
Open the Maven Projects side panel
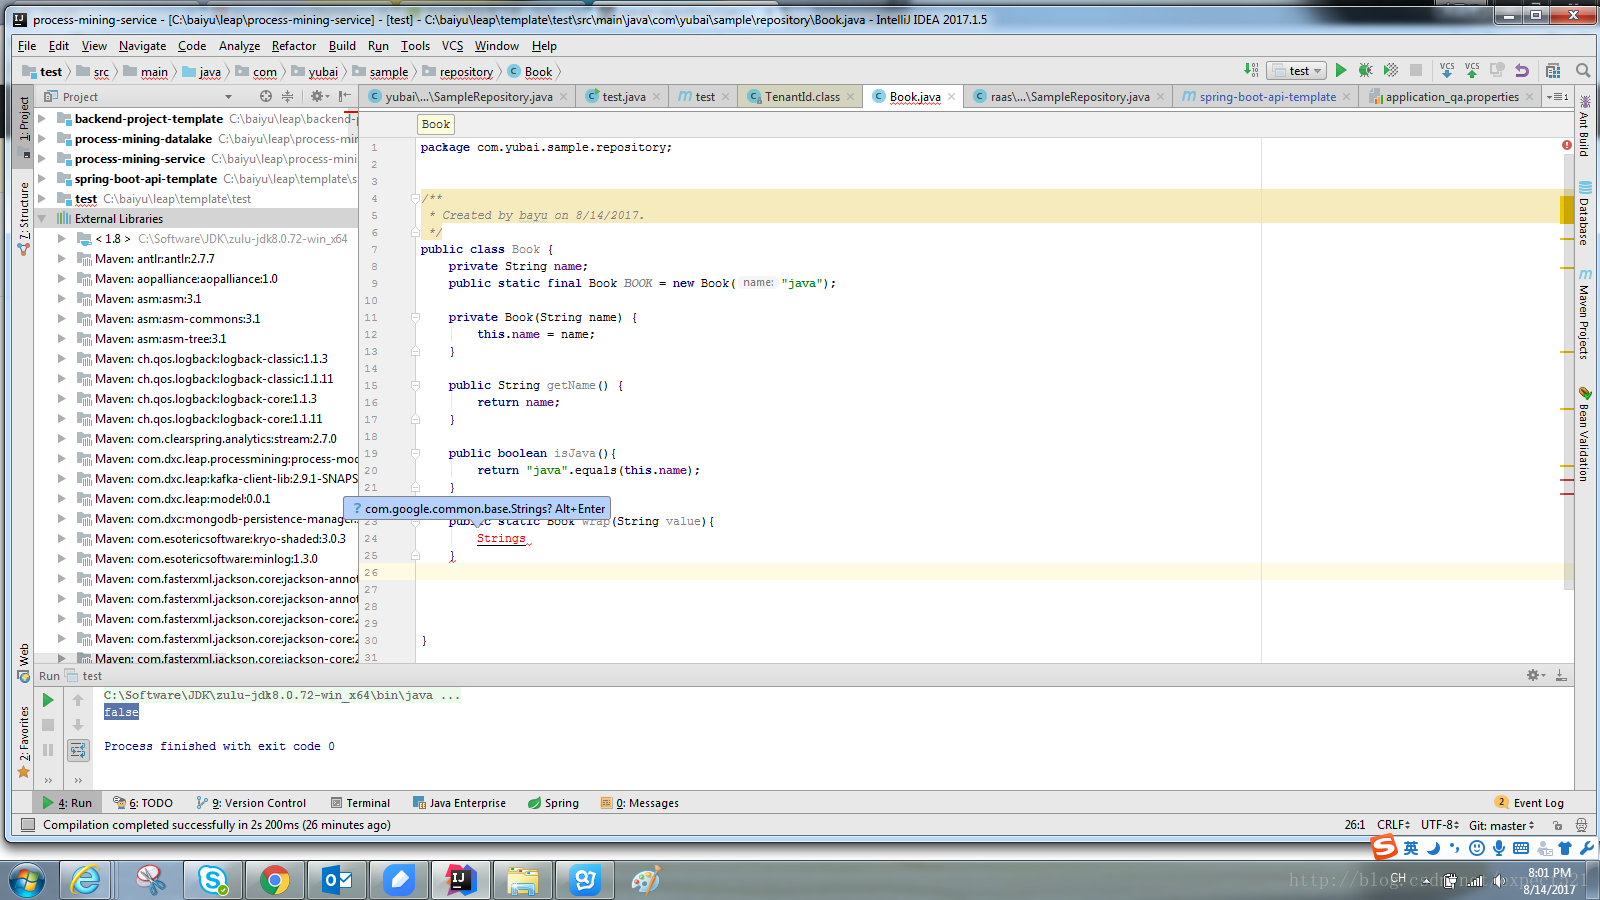(1584, 313)
